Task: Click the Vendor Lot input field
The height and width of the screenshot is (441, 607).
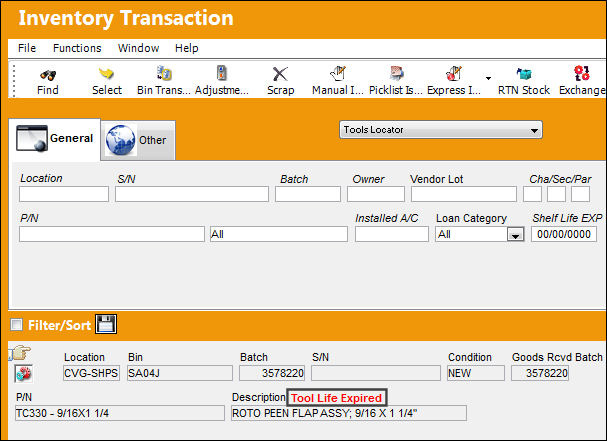Action: [x=464, y=194]
